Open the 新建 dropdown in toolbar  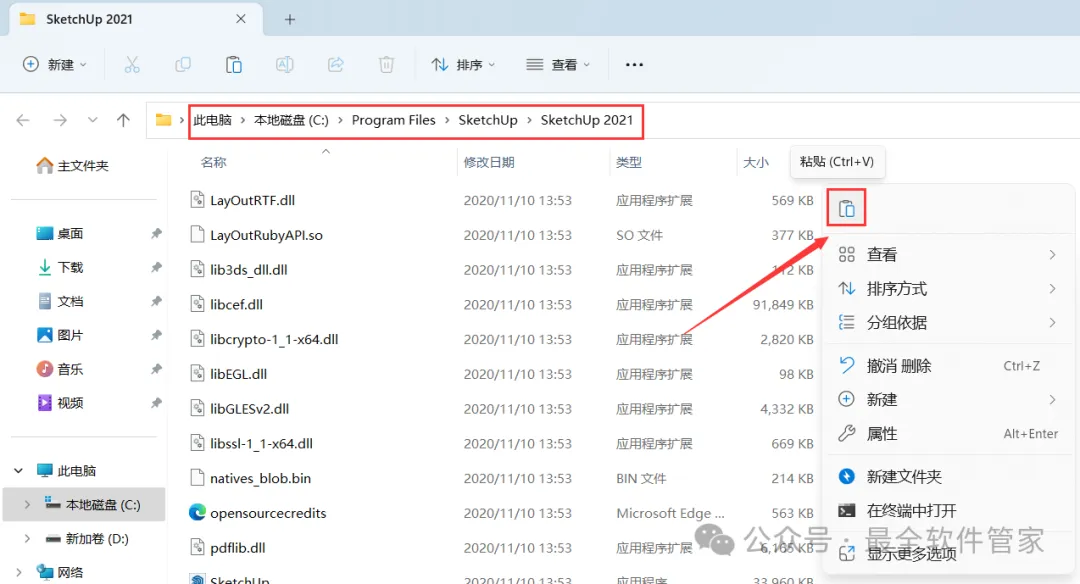click(x=54, y=65)
